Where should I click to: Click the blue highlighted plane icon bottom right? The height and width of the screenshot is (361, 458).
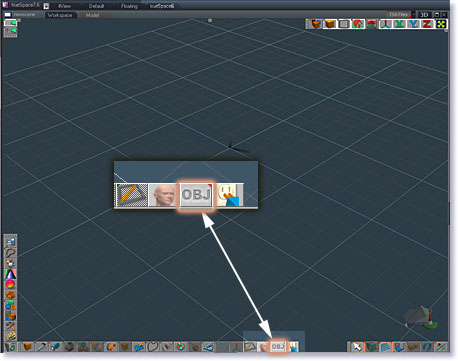386,347
